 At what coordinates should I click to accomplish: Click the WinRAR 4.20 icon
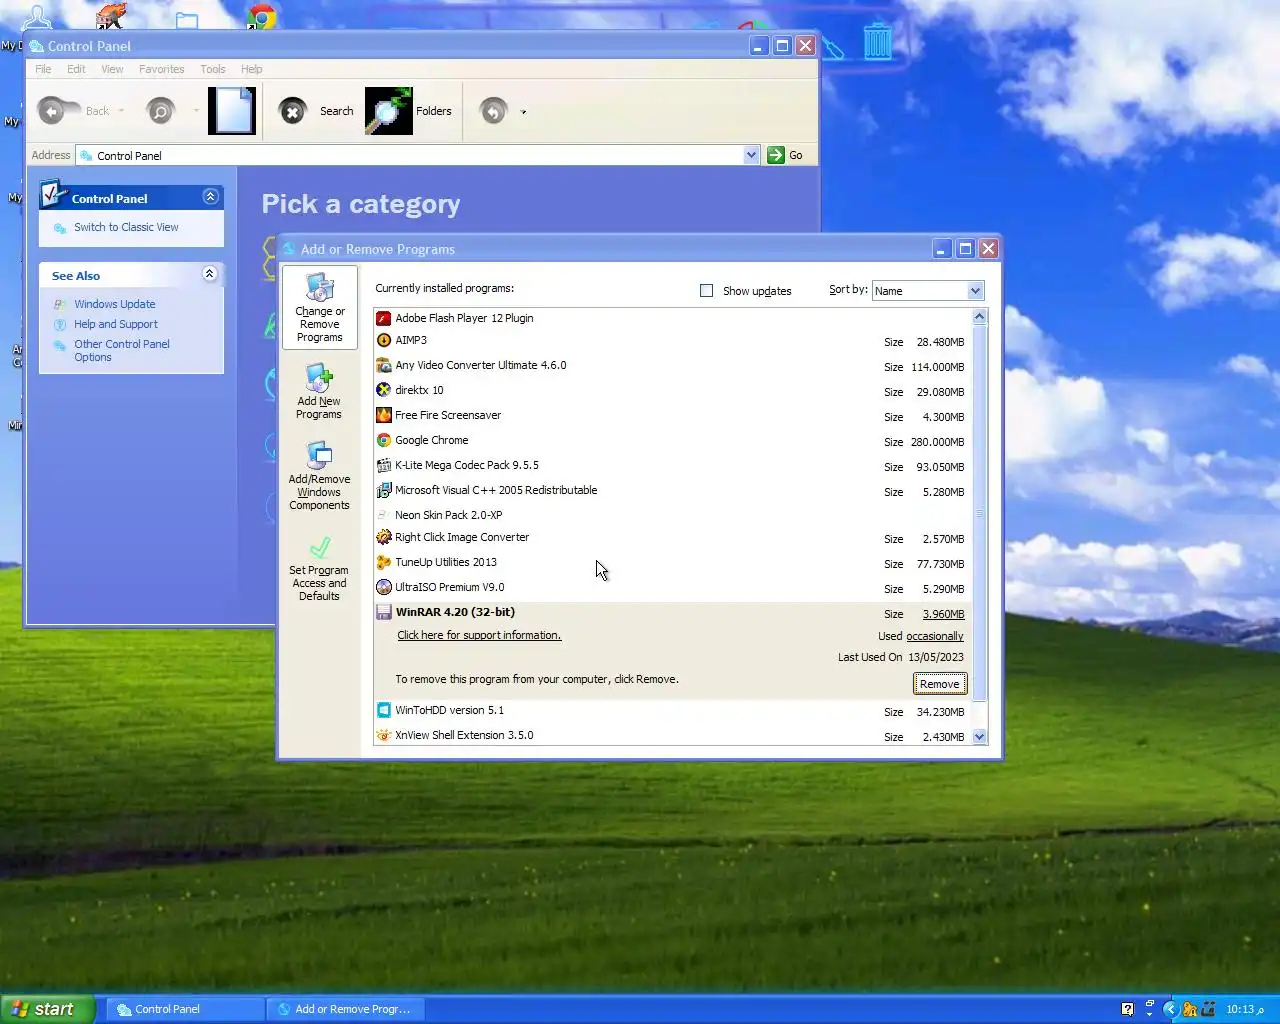(383, 612)
